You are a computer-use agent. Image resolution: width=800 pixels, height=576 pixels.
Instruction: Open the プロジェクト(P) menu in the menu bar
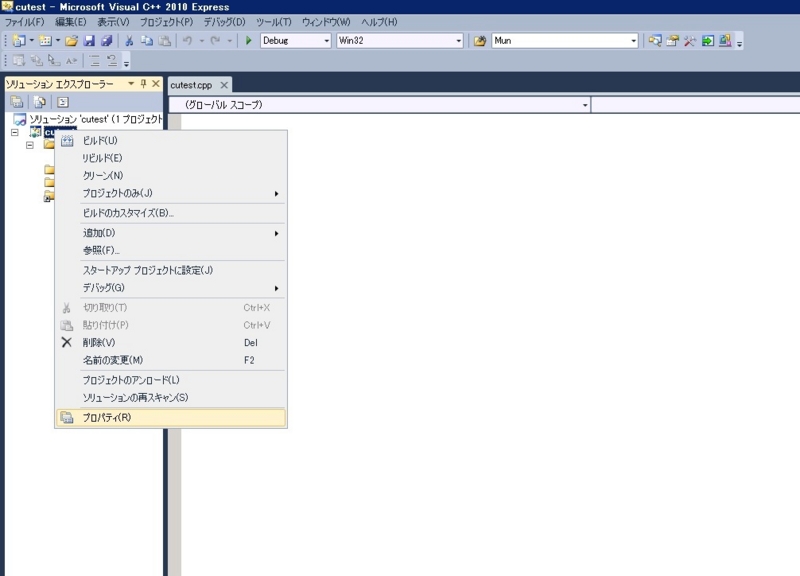click(x=166, y=22)
